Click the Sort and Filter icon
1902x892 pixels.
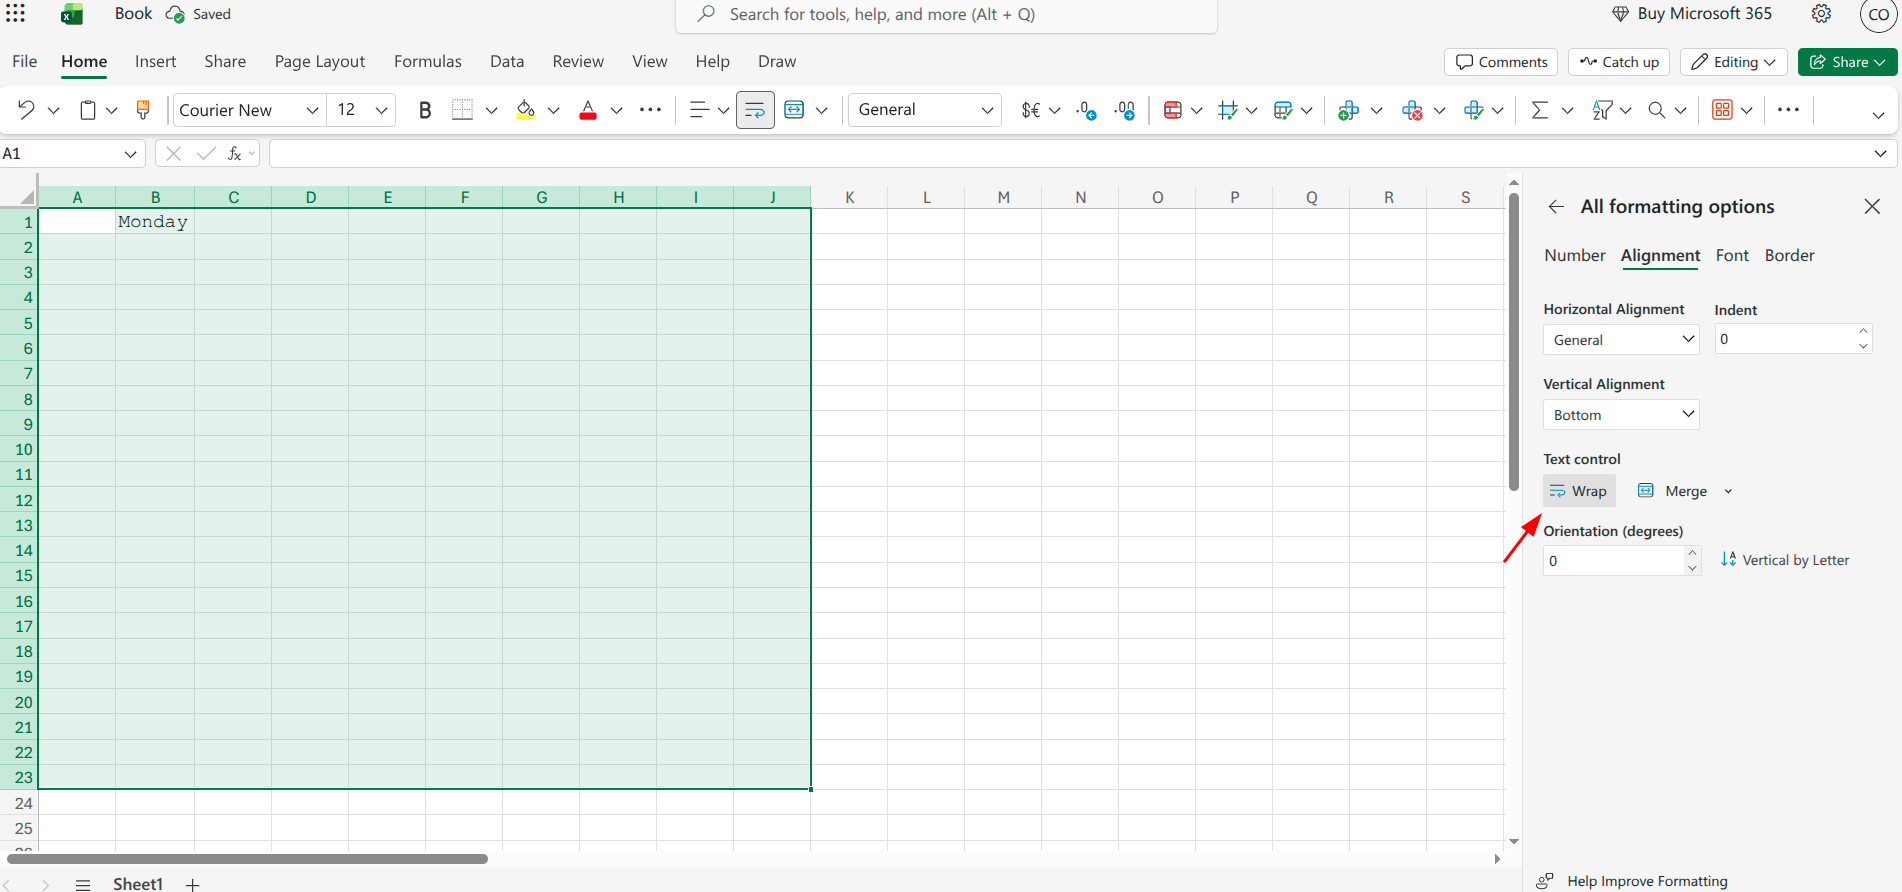(x=1602, y=110)
